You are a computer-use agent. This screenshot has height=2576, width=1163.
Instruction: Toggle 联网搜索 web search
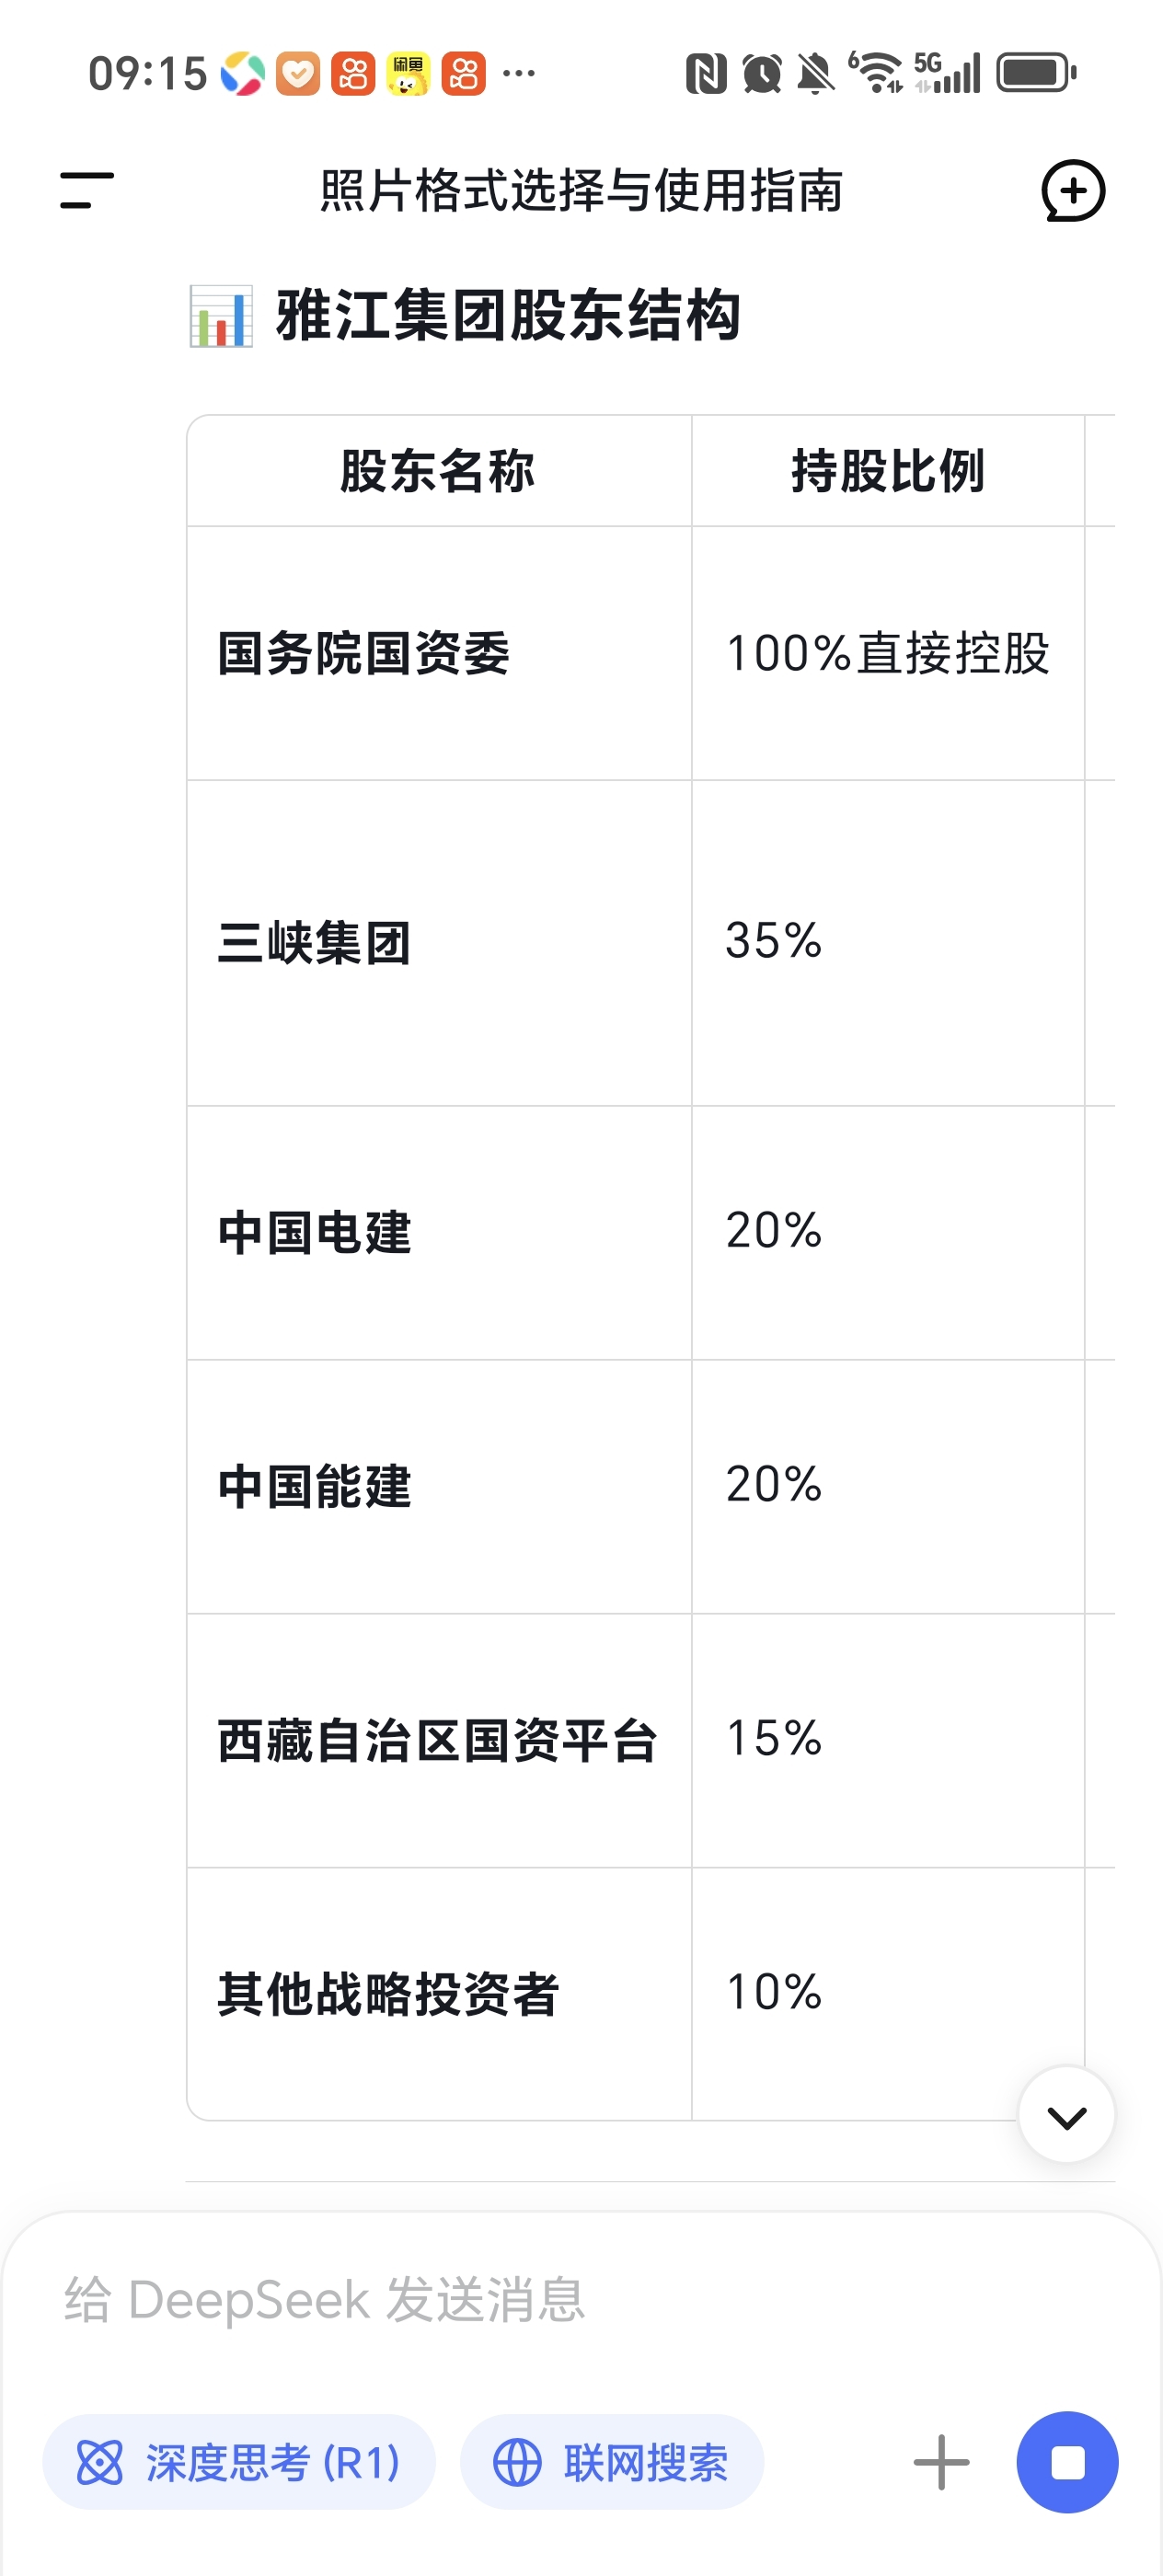point(612,2462)
